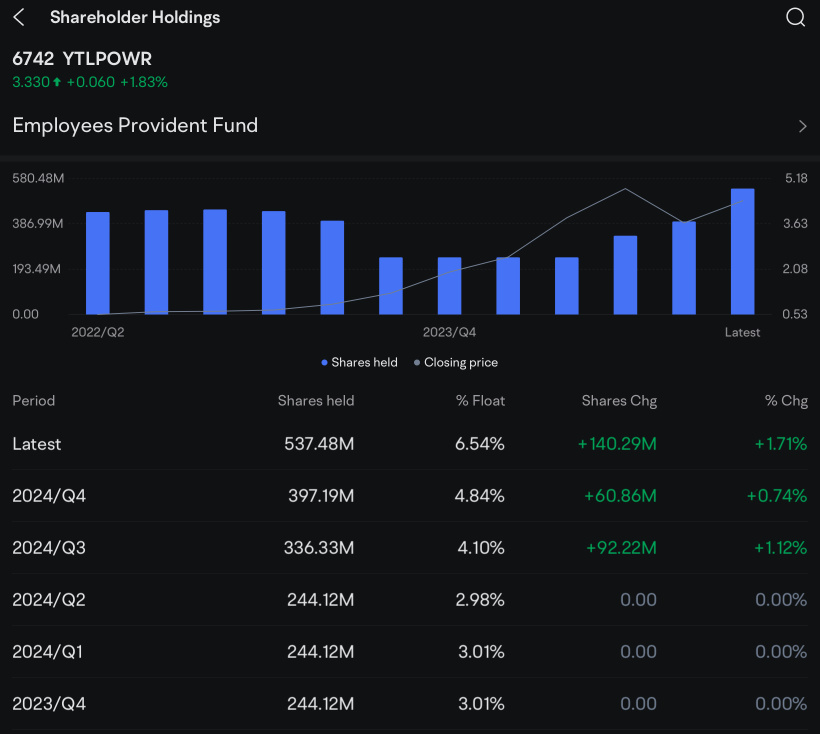Viewport: 820px width, 734px height.
Task: Select the 2024/Q1 period row
Action: tap(410, 651)
